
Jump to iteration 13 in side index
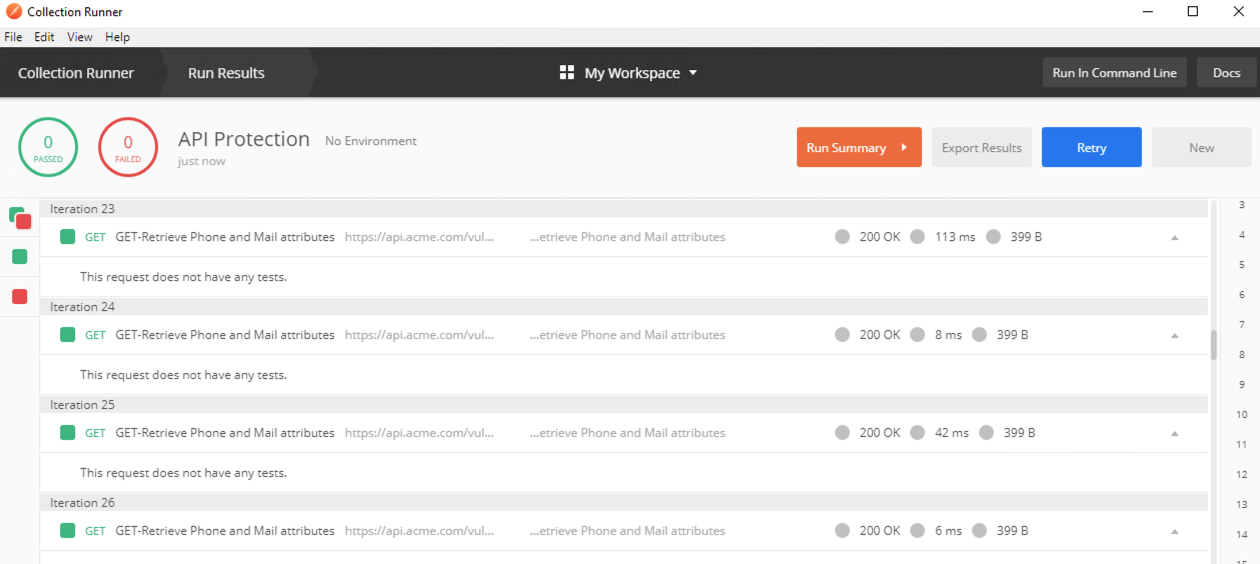tap(1241, 504)
